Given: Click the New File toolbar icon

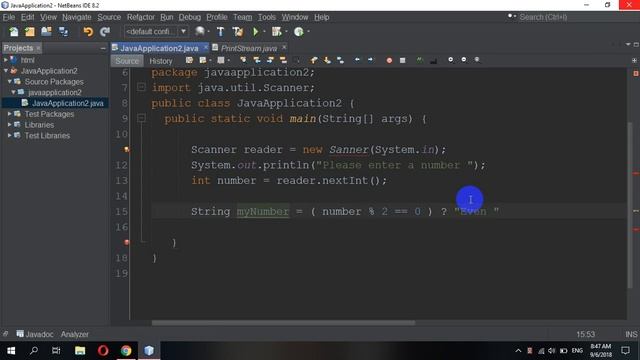Looking at the screenshot, I should pos(13,32).
